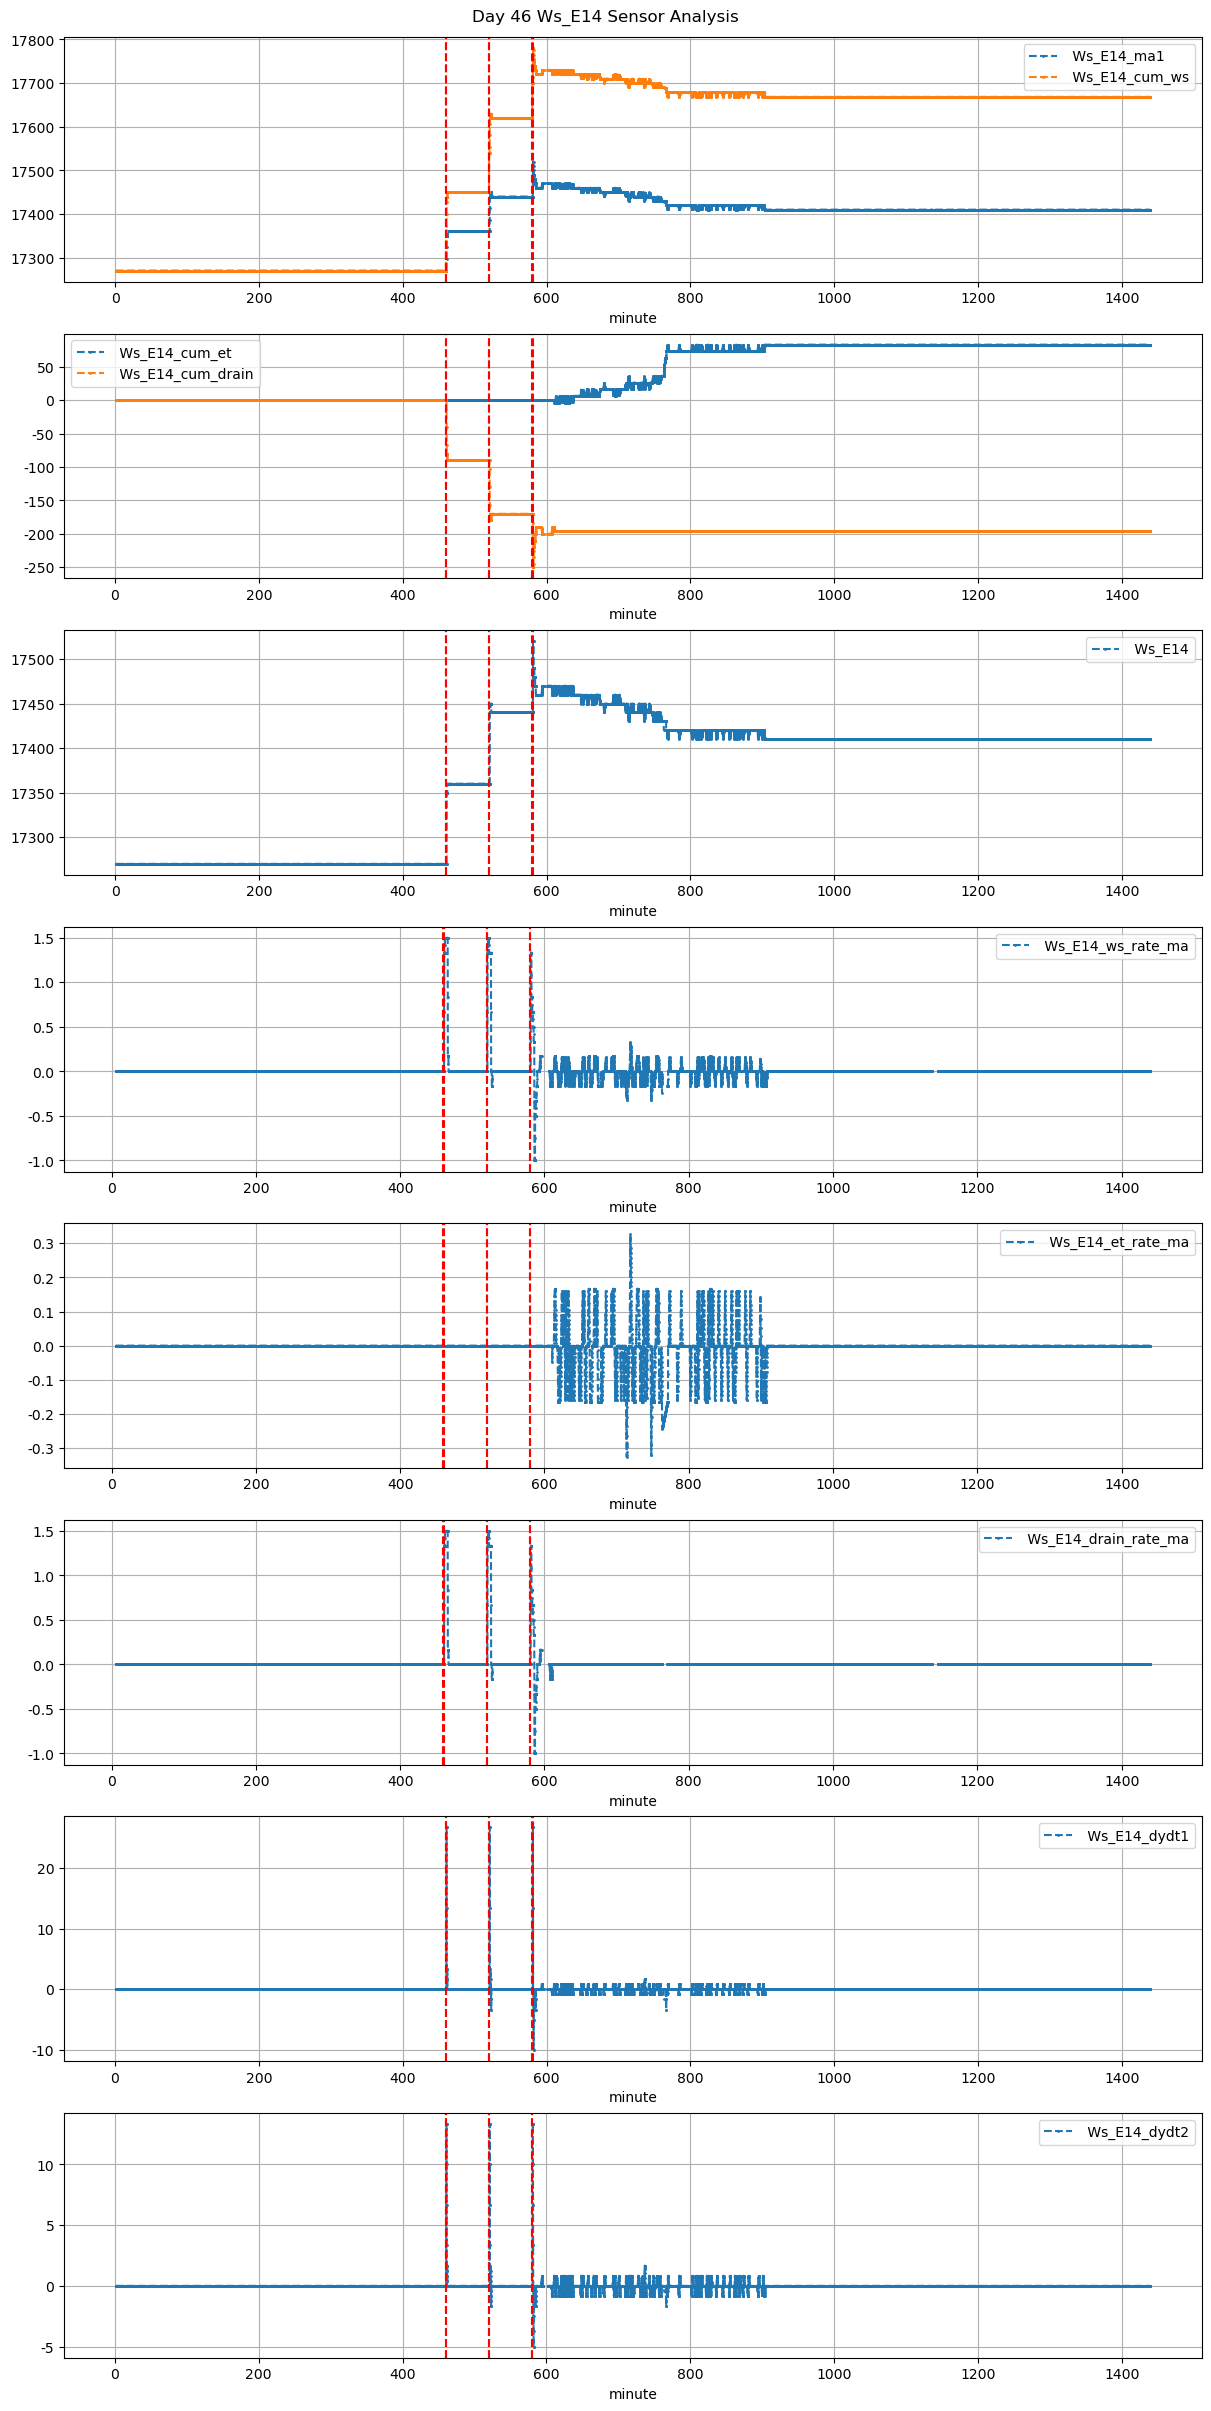Screen dimensions: 1211x2411
Task: Select the Ws_E14_et_rate_ma legend label
Action: point(1118,1243)
